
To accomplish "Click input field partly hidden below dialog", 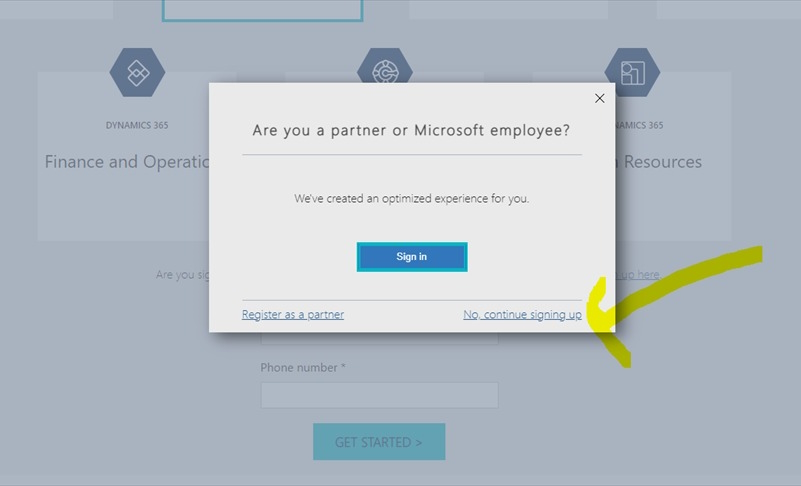I will (380, 338).
